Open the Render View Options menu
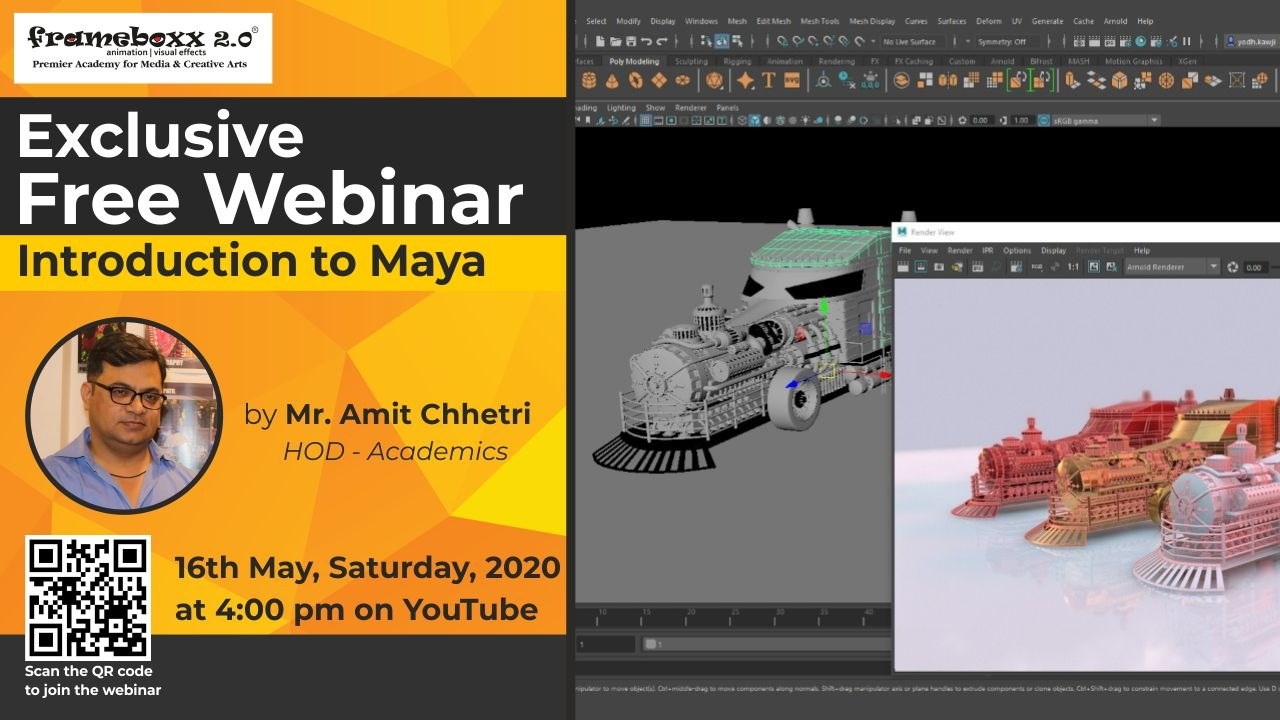 point(1016,250)
